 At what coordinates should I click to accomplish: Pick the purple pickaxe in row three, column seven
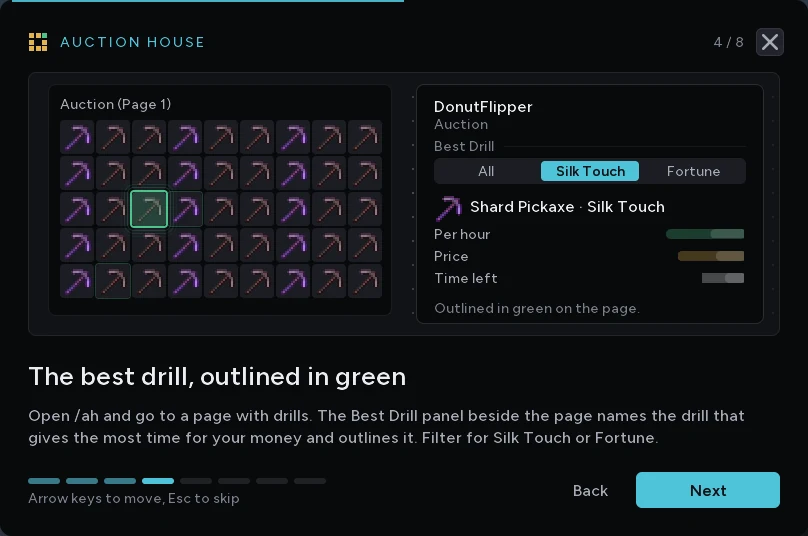click(x=293, y=209)
